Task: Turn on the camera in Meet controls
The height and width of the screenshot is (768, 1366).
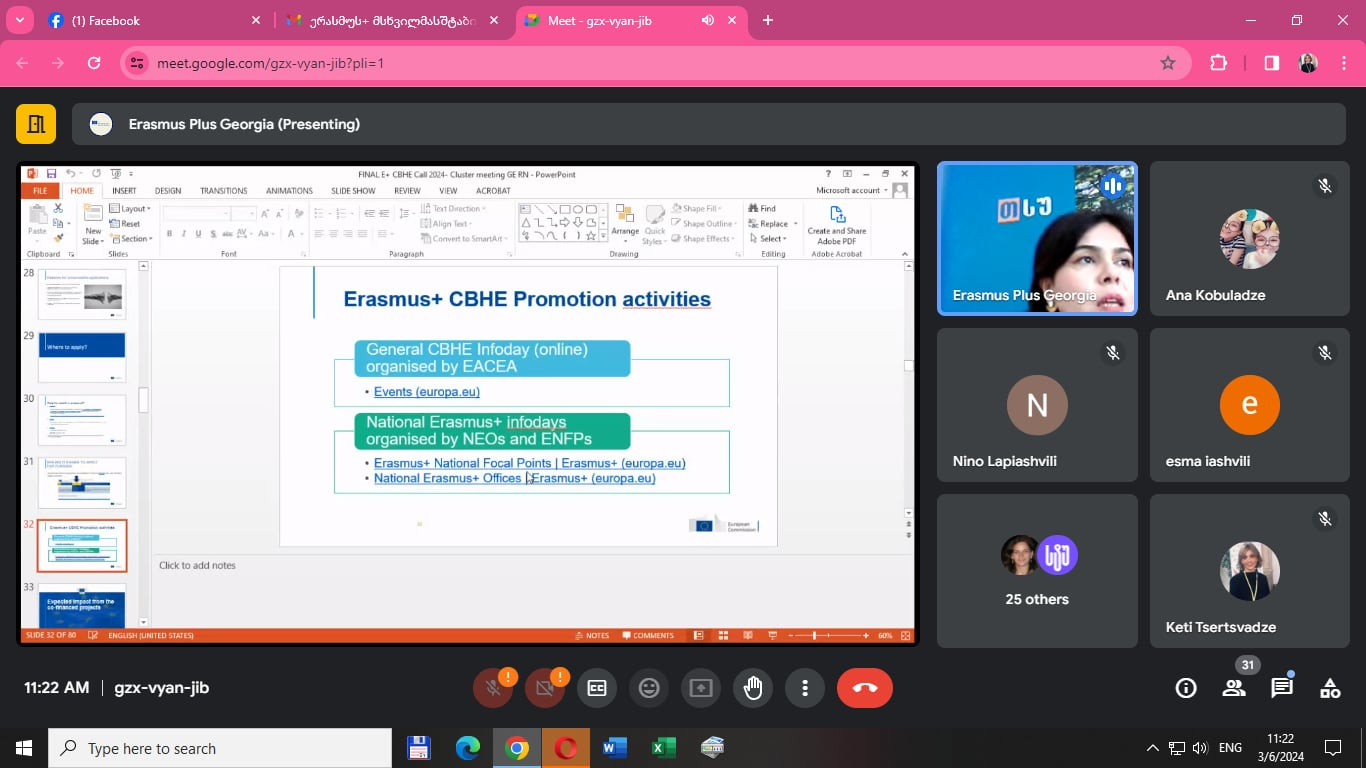Action: pos(545,688)
